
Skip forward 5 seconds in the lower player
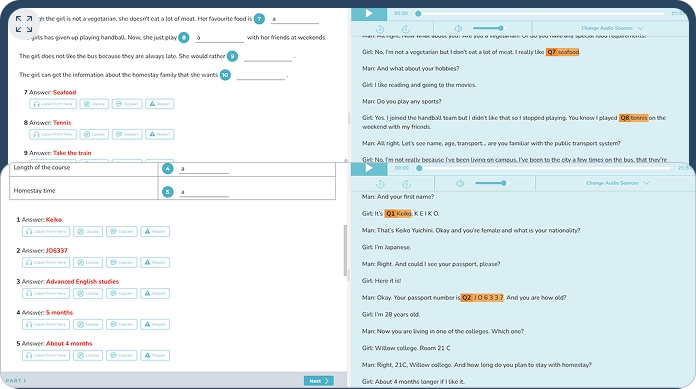[x=407, y=184]
